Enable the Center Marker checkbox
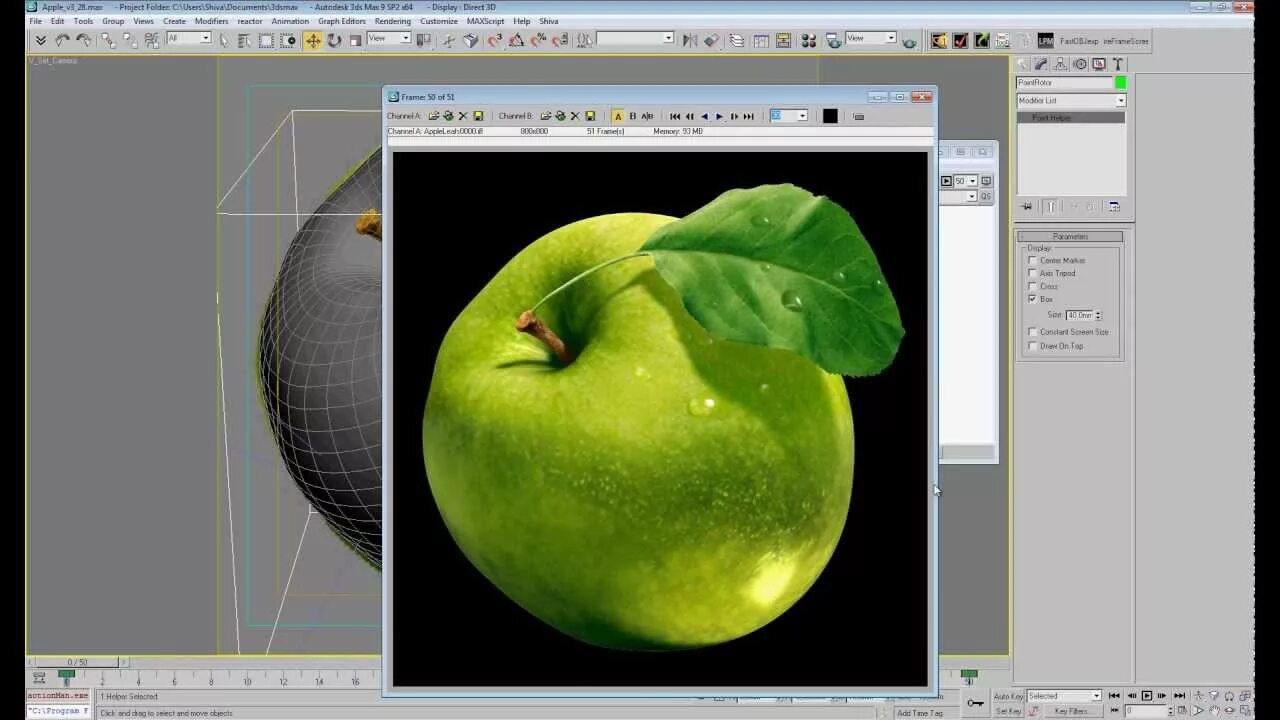 click(1033, 260)
